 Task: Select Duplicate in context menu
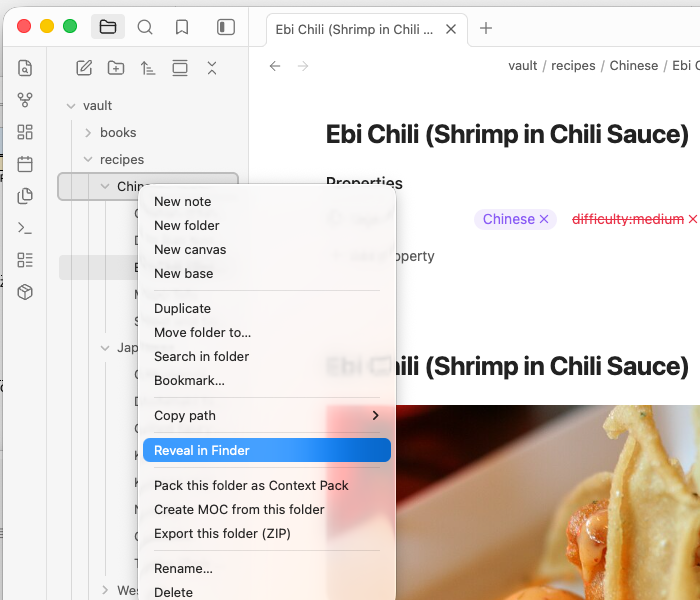coord(267,309)
